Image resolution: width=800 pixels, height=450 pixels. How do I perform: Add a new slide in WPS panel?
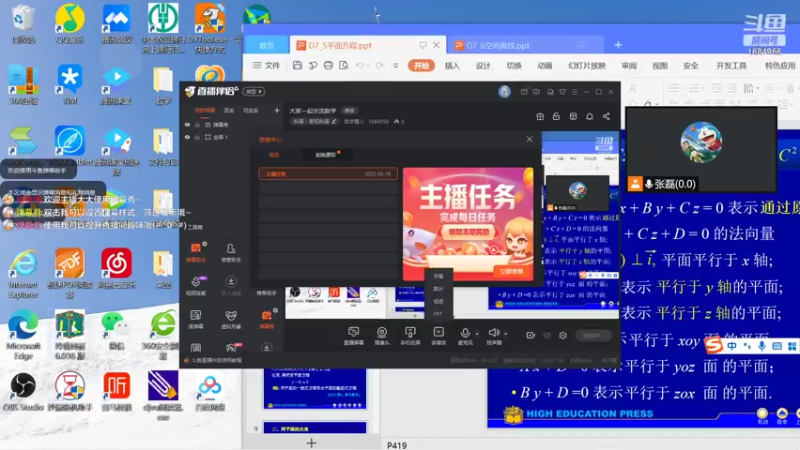pyautogui.click(x=311, y=443)
